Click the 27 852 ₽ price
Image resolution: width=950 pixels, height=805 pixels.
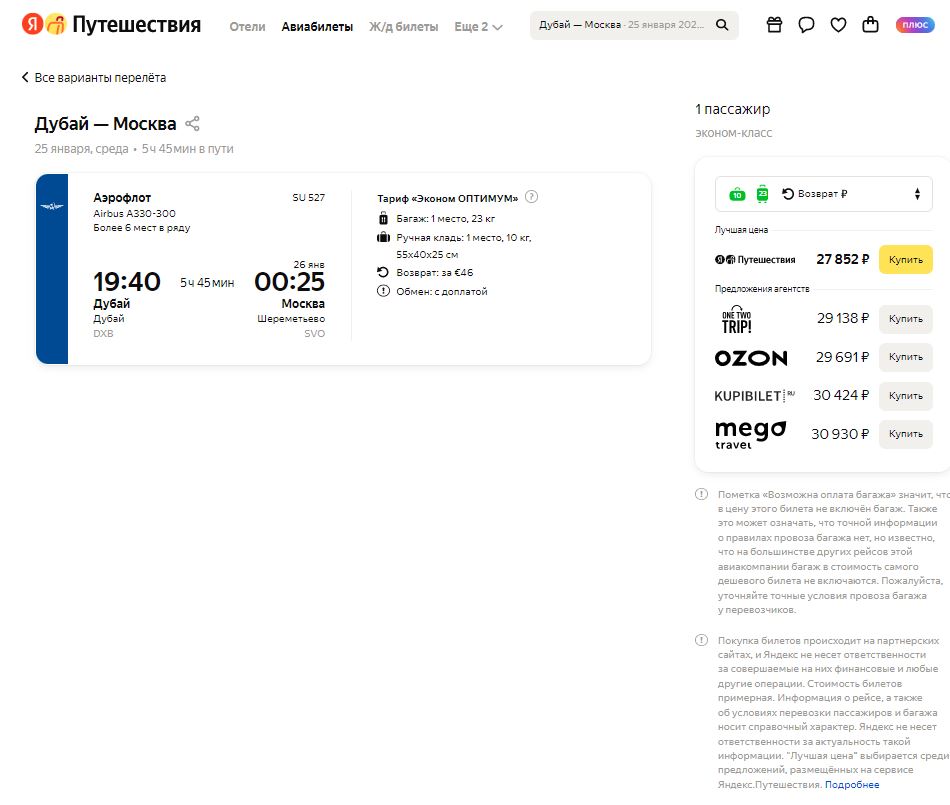(x=843, y=259)
